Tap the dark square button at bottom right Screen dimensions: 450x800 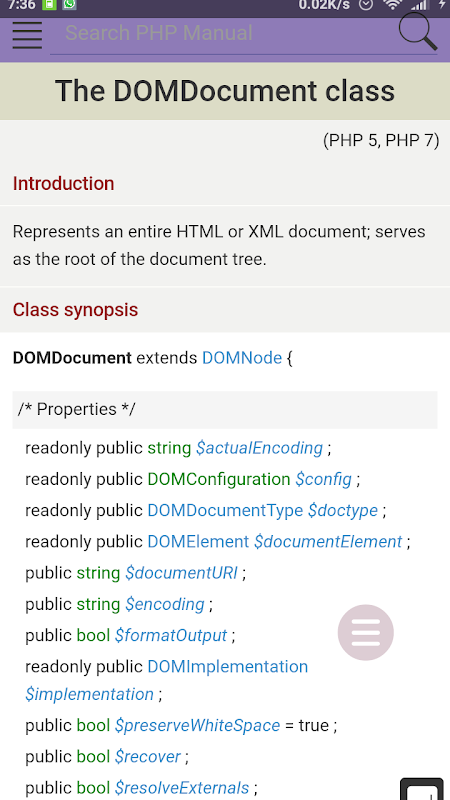(422, 789)
